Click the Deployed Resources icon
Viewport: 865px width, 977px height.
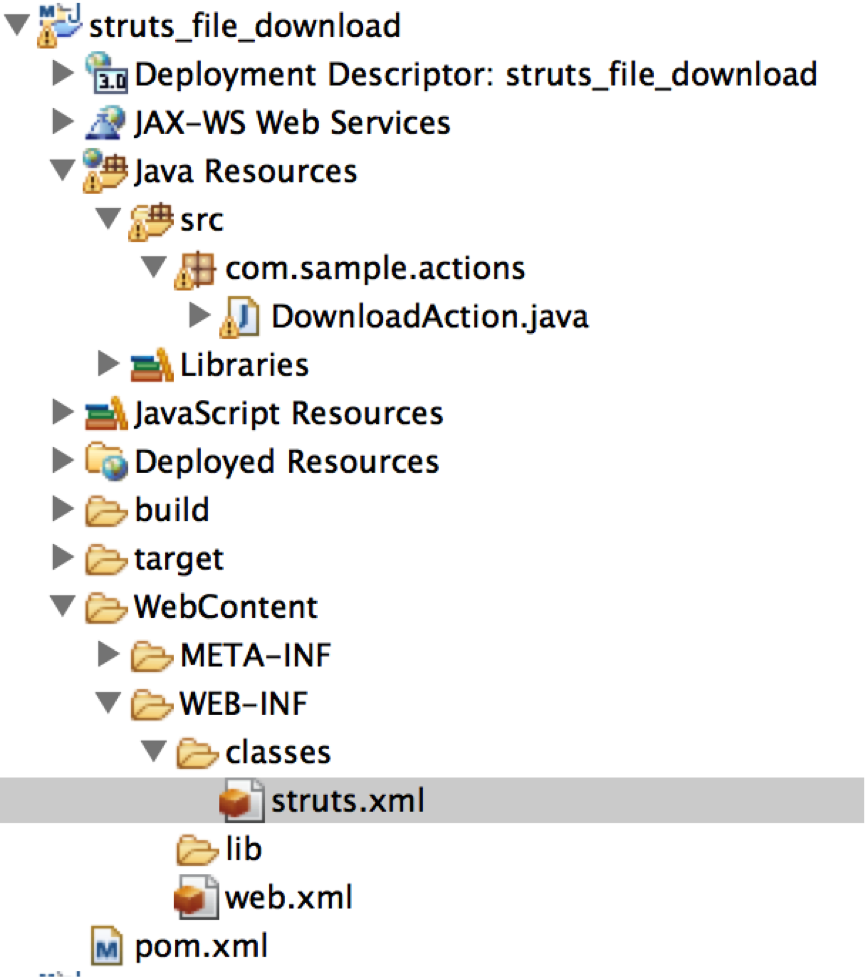[107, 462]
